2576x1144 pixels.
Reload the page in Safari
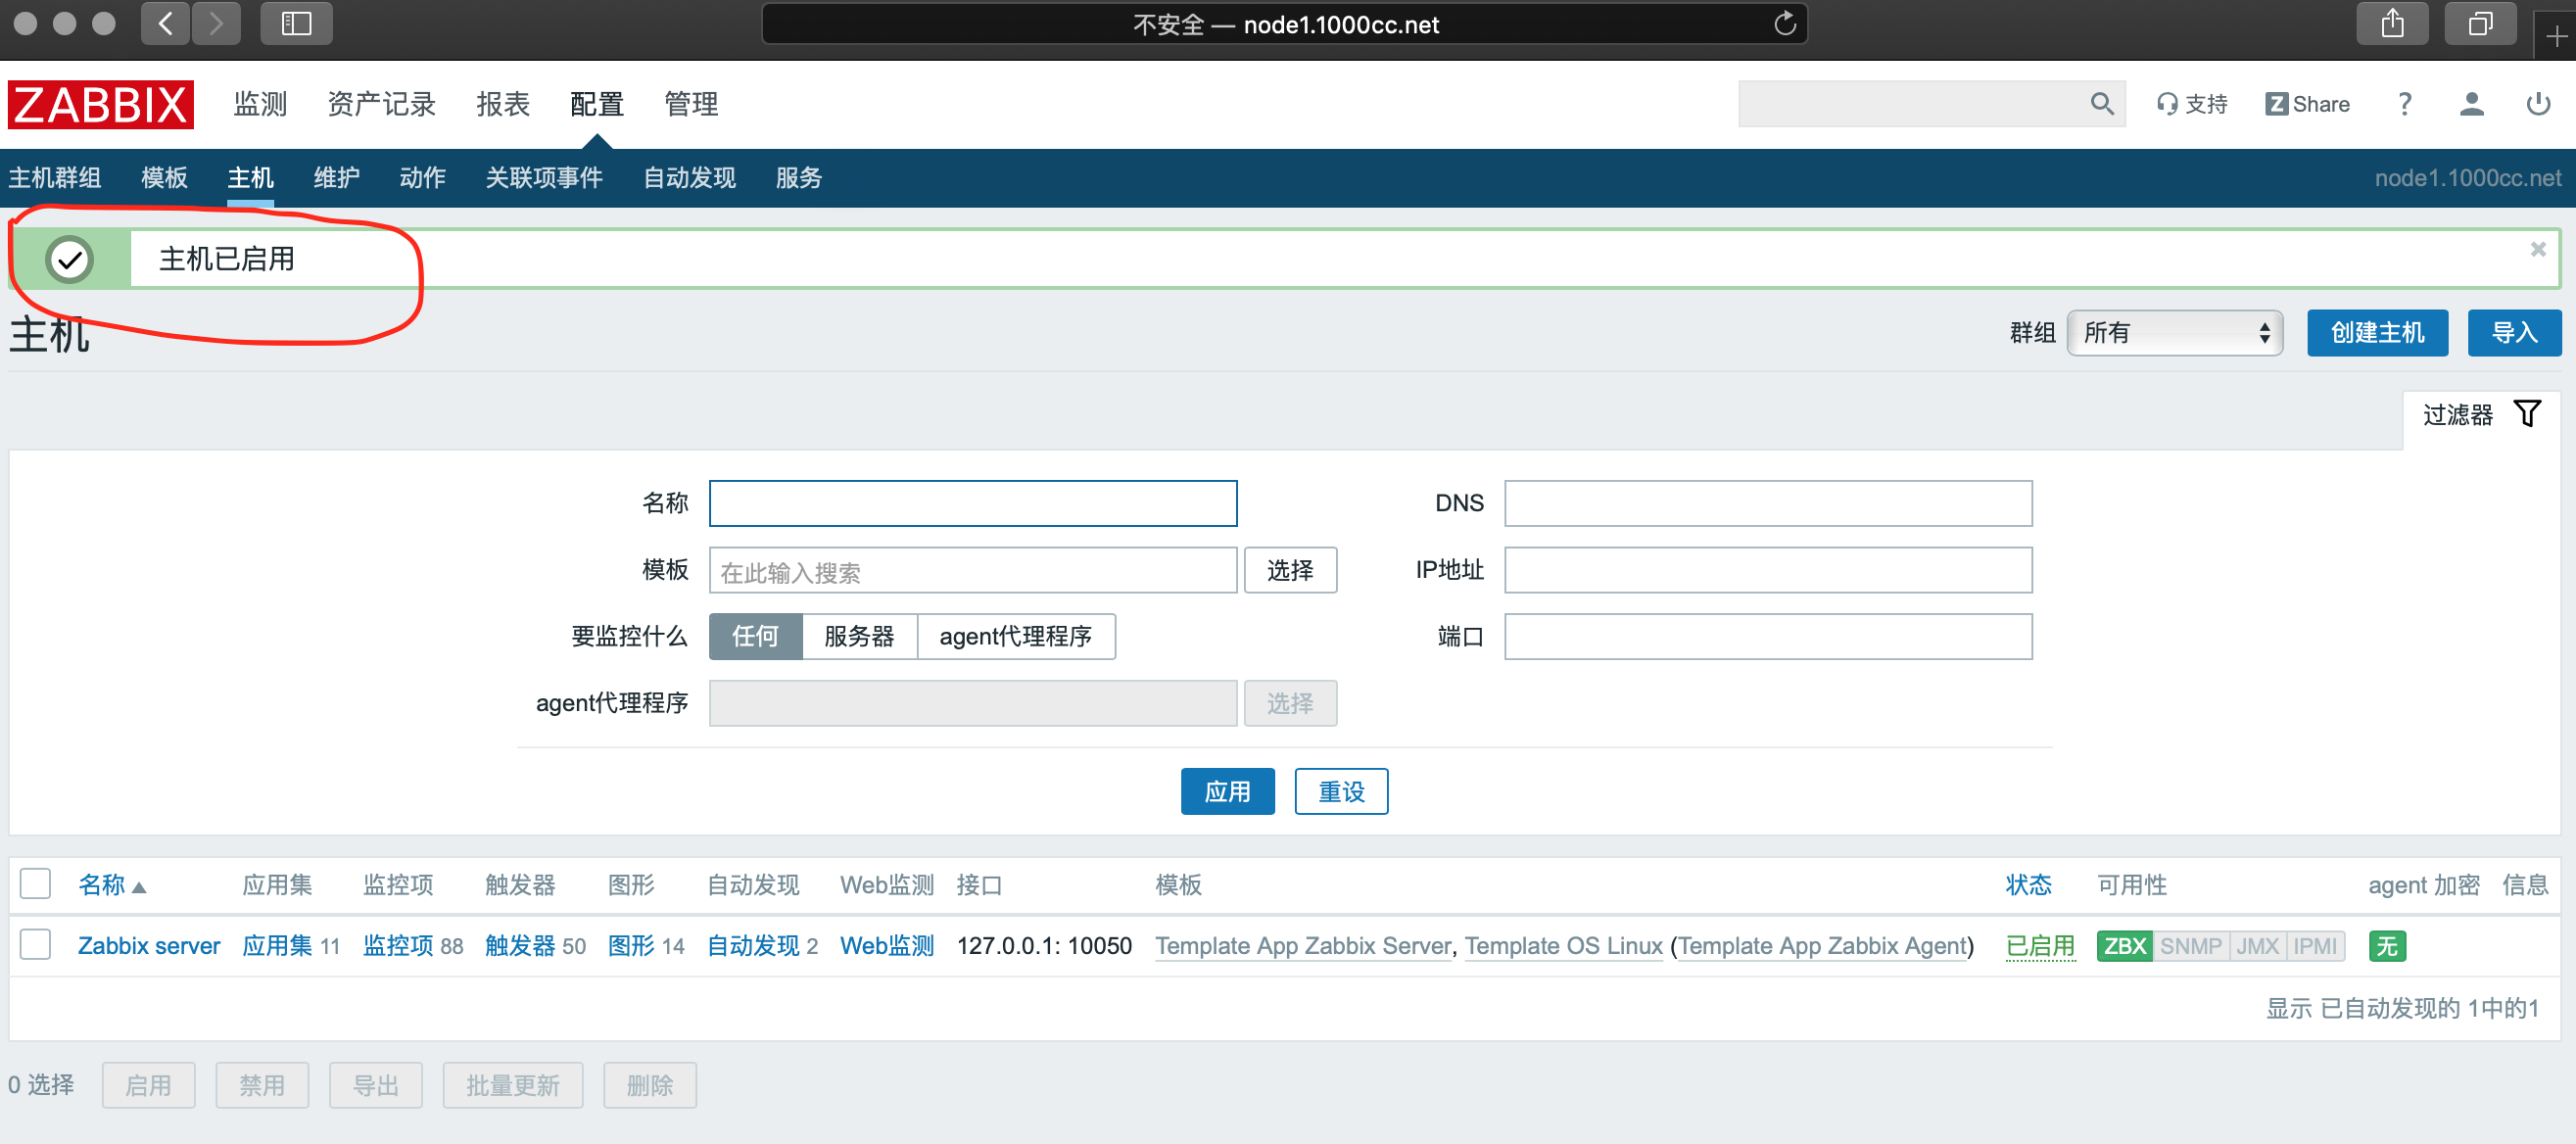point(1785,24)
